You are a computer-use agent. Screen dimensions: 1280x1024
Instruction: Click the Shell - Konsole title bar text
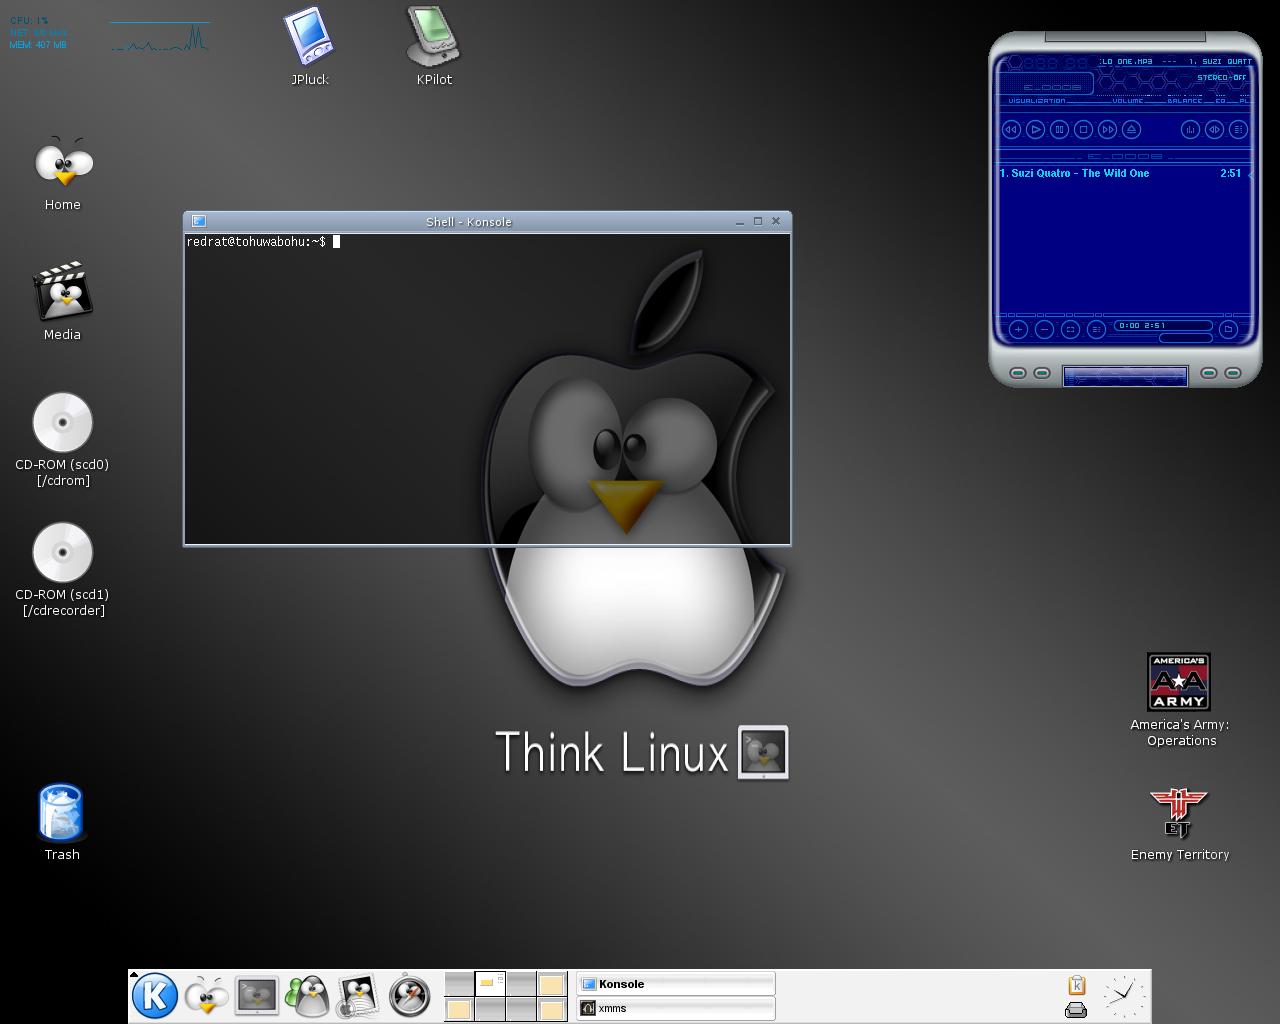coord(469,222)
